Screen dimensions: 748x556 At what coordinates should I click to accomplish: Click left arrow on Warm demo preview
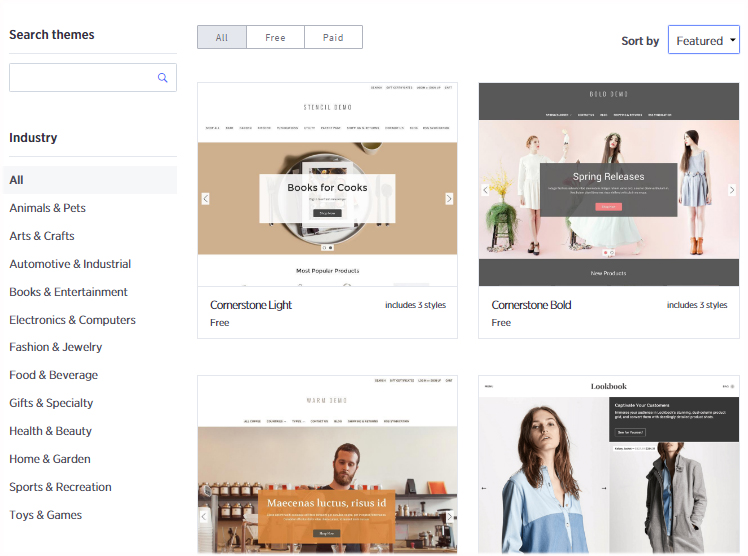pyautogui.click(x=204, y=516)
